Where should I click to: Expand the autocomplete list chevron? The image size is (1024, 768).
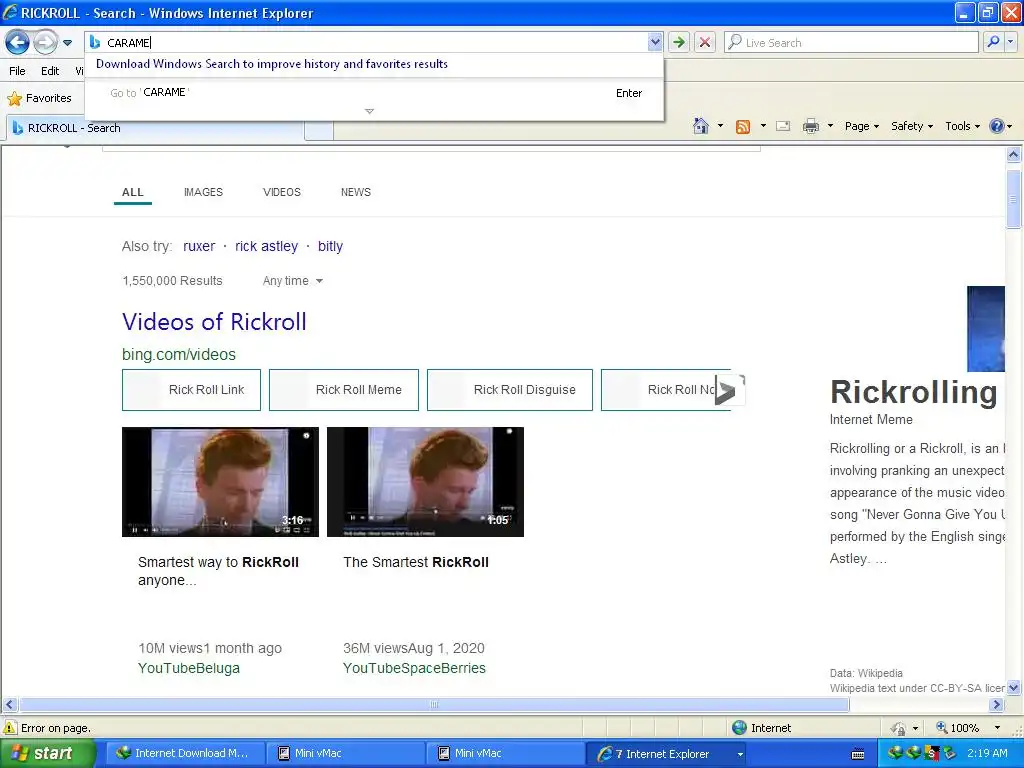pyautogui.click(x=370, y=111)
